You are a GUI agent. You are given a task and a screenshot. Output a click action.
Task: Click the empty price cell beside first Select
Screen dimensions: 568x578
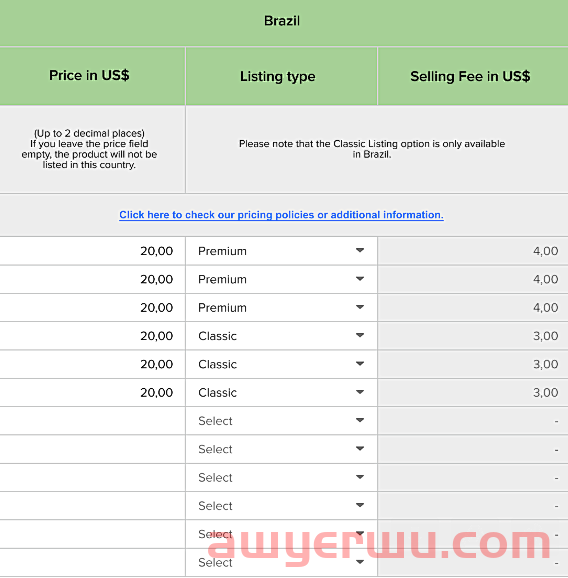coord(92,421)
